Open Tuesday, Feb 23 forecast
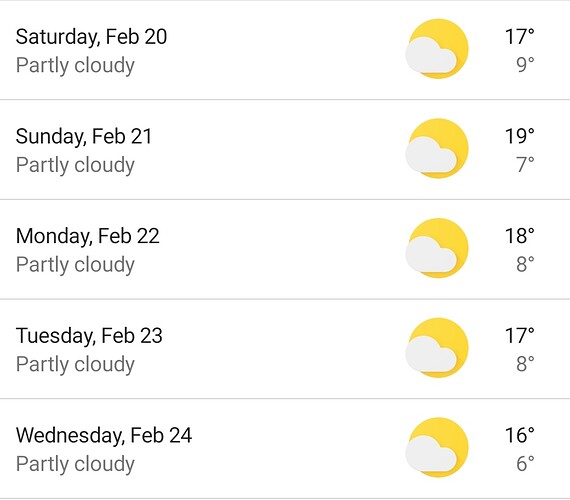570x500 pixels. (285, 349)
